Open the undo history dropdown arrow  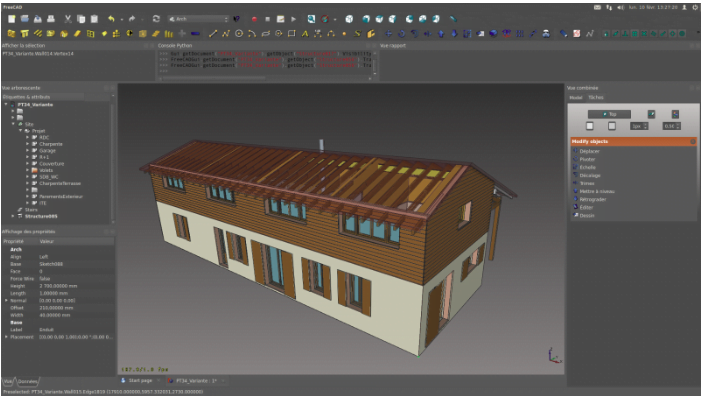(122, 19)
